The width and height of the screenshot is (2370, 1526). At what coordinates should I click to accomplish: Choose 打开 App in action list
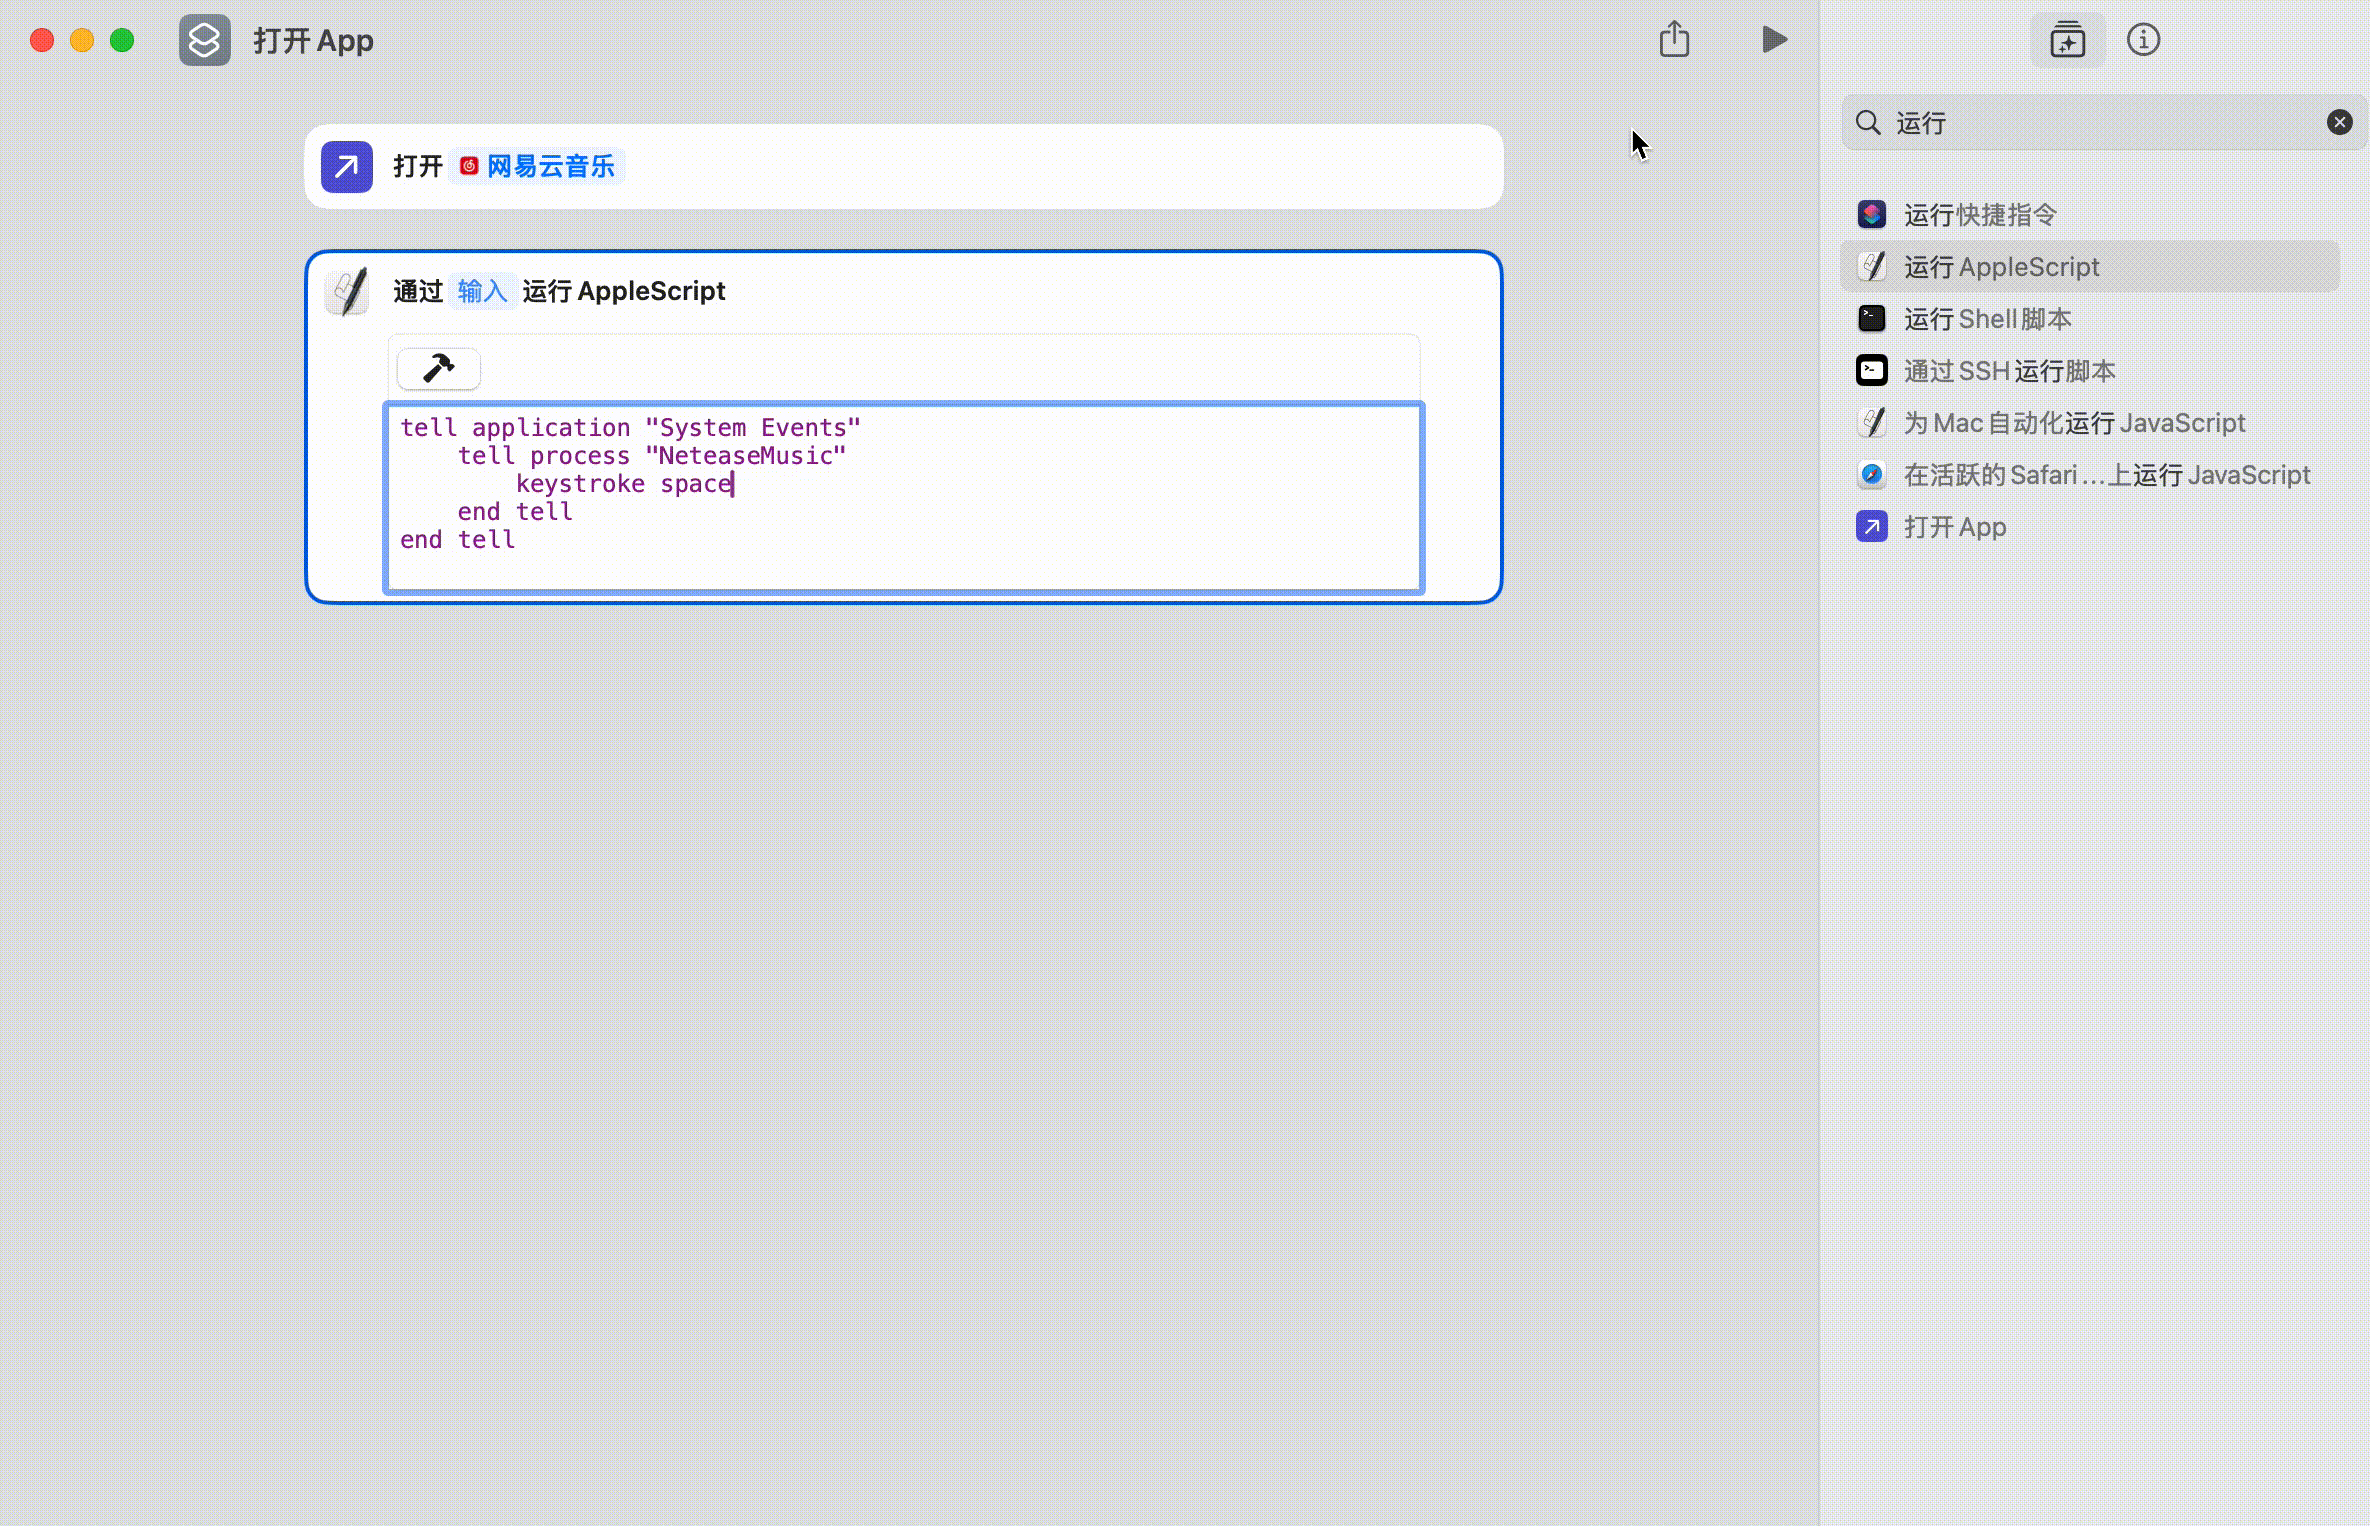click(1954, 527)
